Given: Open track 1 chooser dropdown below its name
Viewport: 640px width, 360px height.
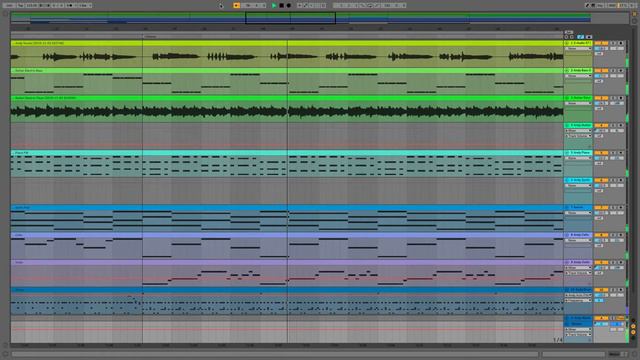Looking at the screenshot, I should coord(578,49).
